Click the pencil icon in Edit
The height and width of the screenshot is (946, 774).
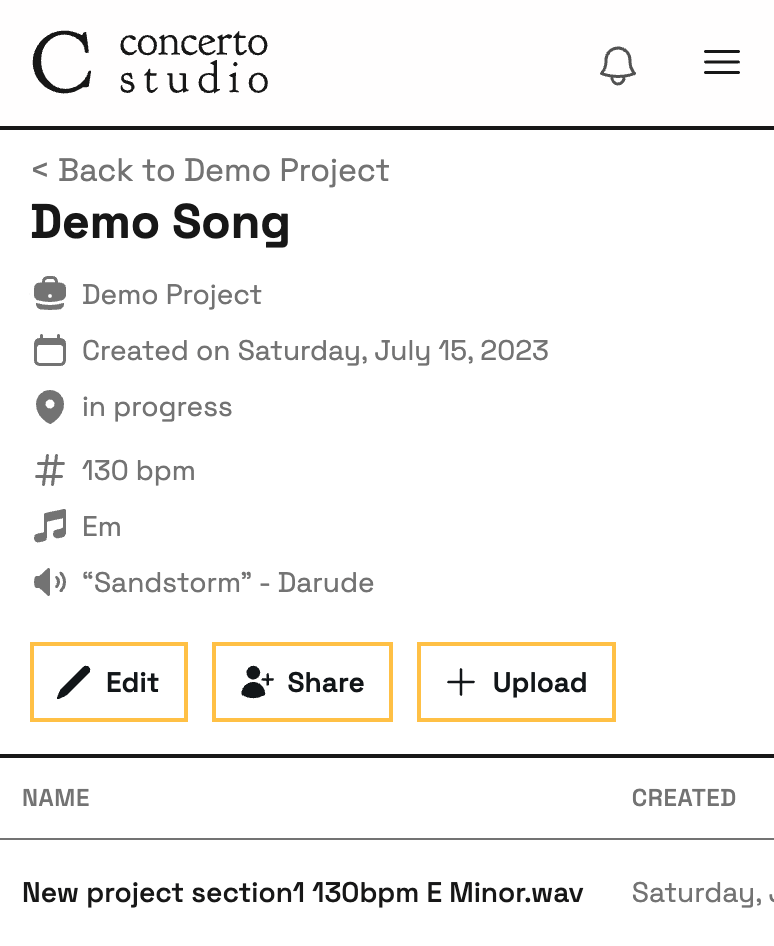(x=74, y=682)
